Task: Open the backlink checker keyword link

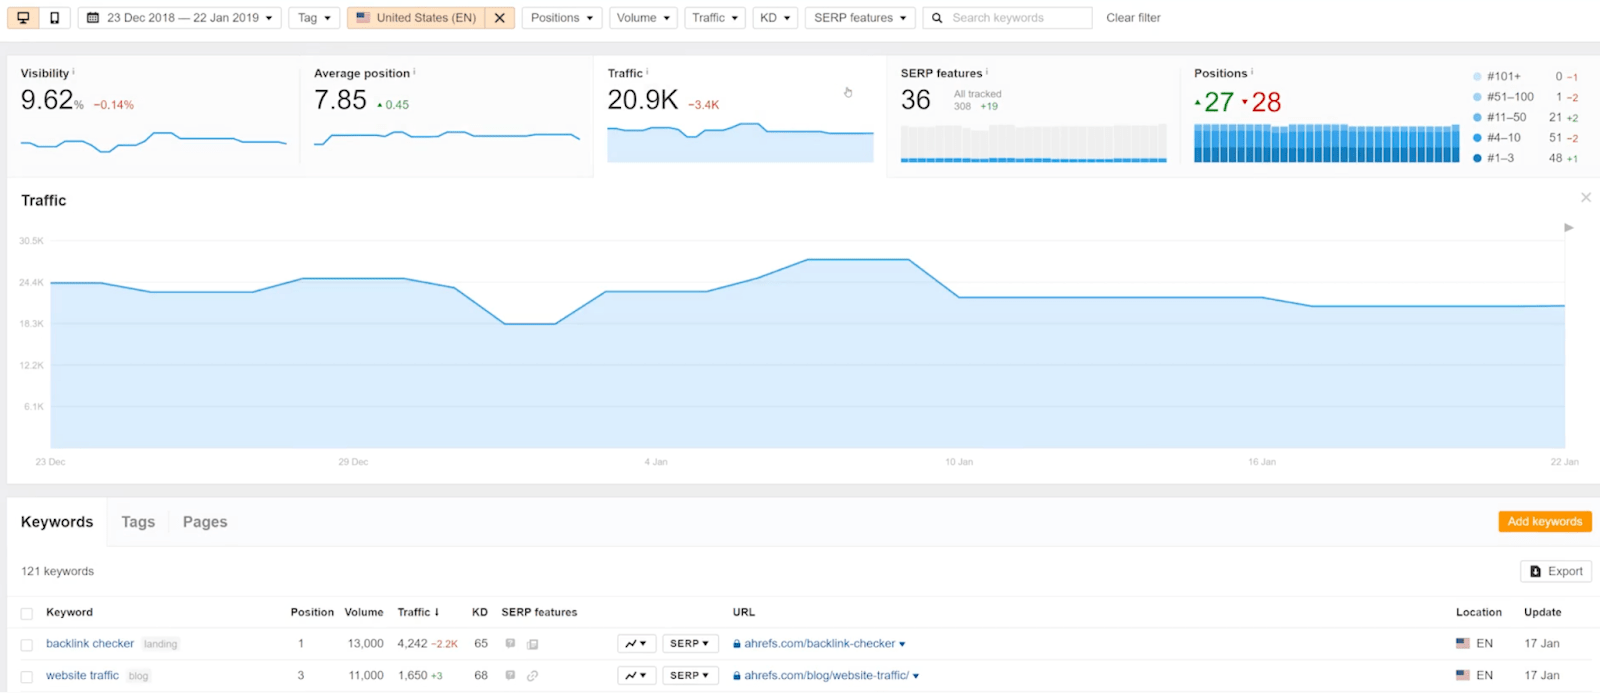Action: (90, 644)
